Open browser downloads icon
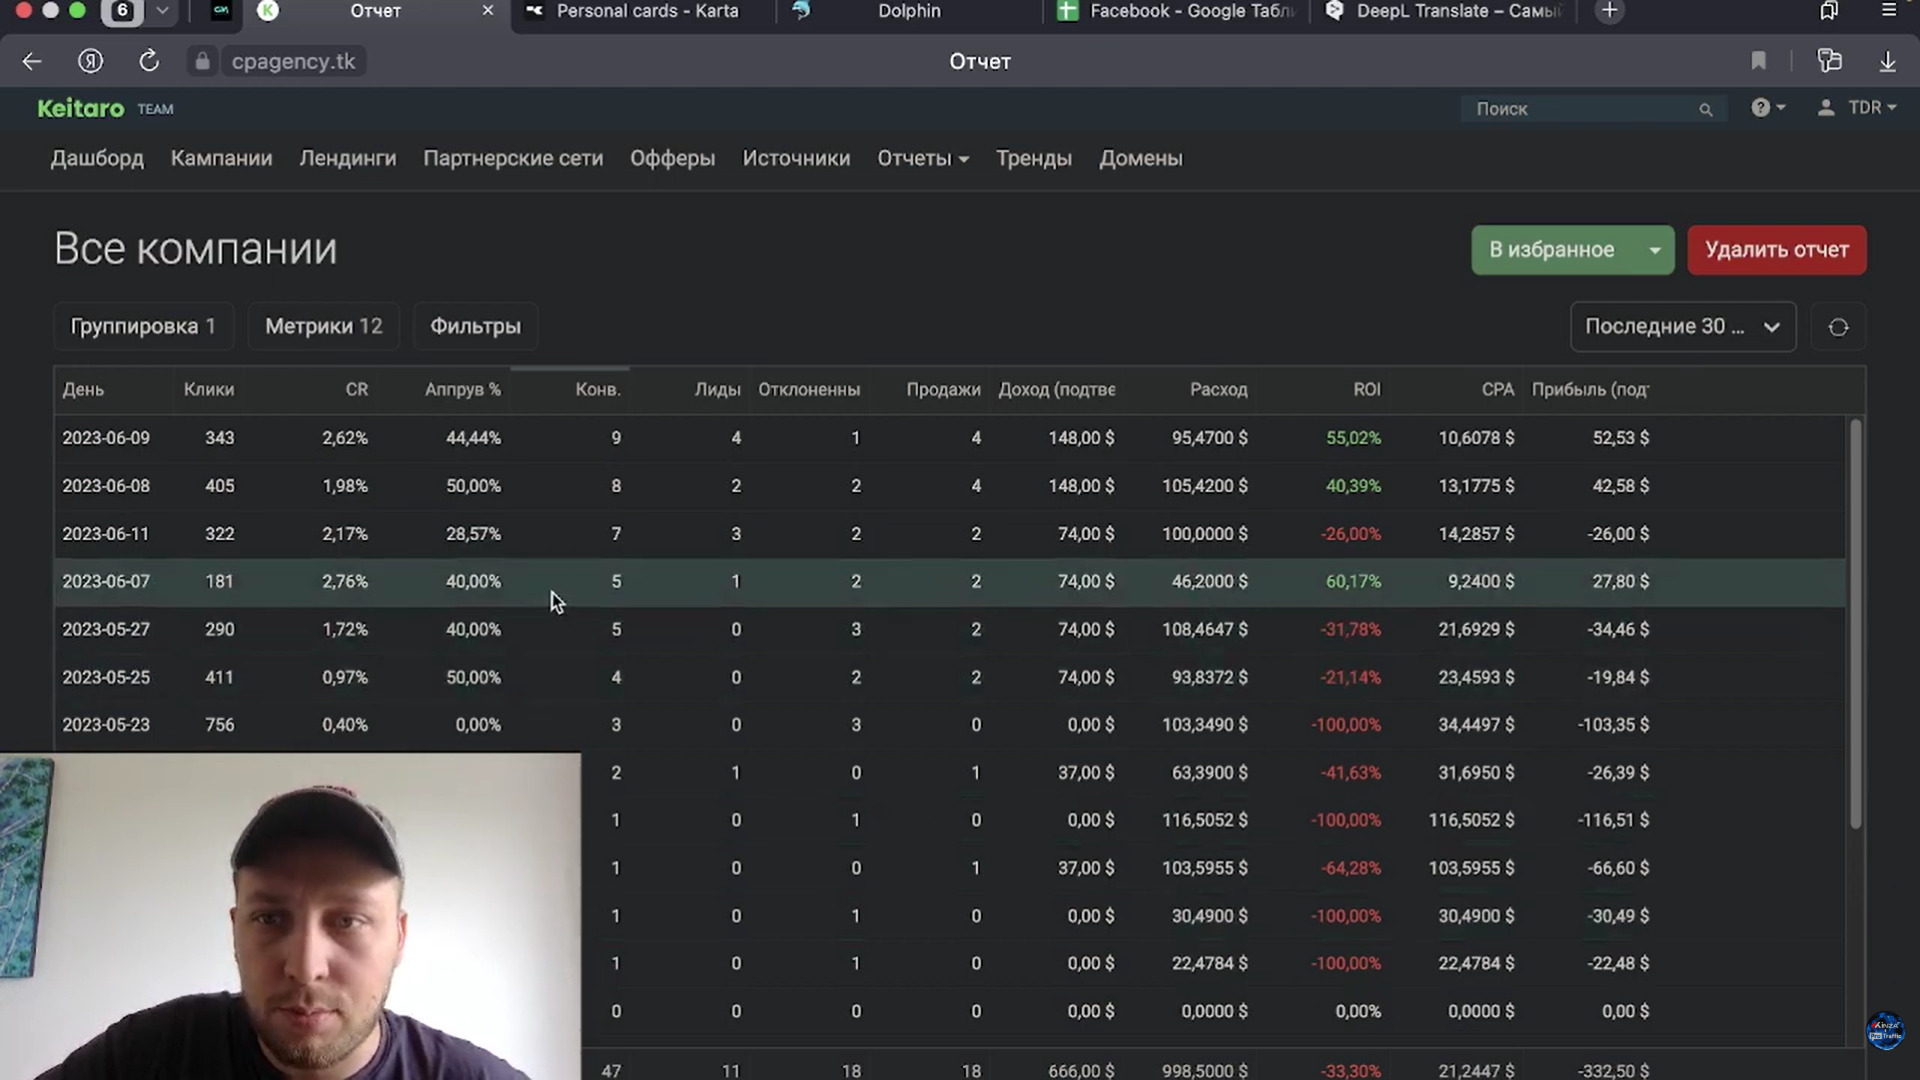1920x1080 pixels. 1888,62
